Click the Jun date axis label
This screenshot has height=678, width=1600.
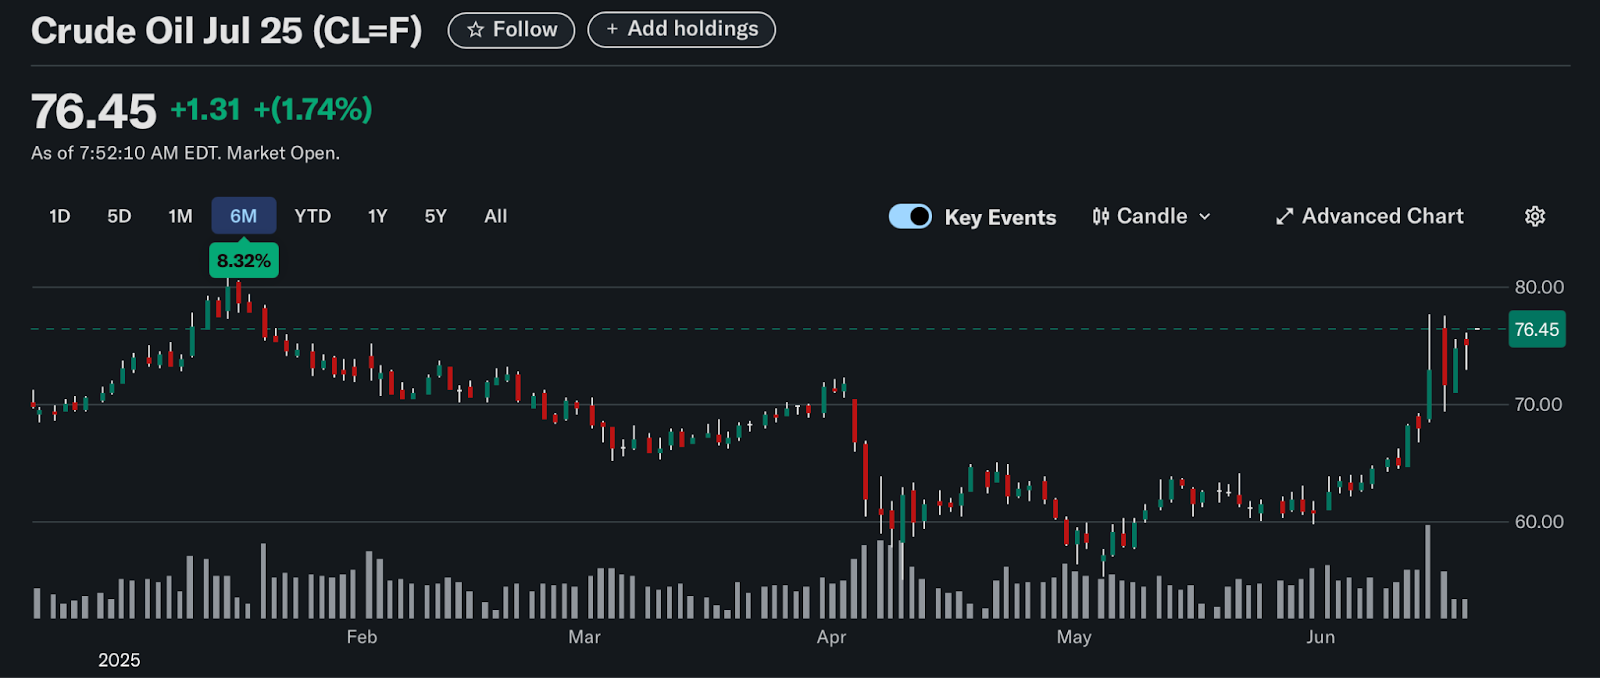1321,637
